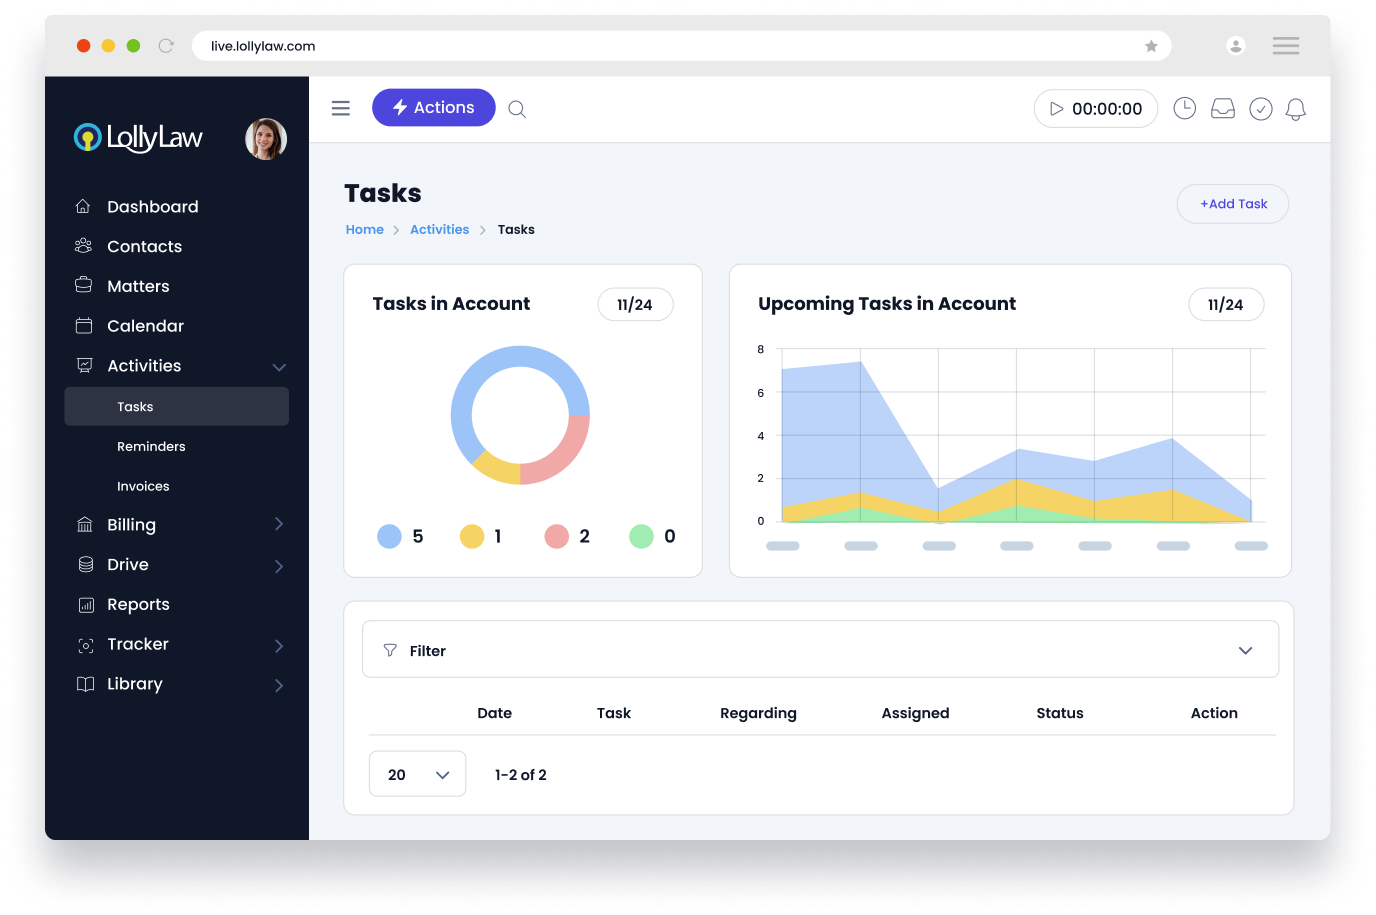Viewport: 1376px width, 915px height.
Task: Click the blue legend dot showing 5
Action: (x=389, y=537)
